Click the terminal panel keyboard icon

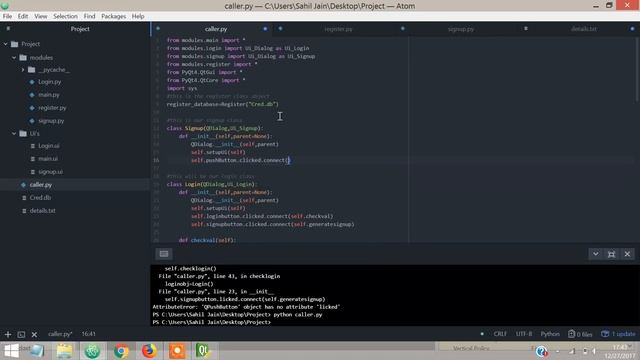click(164, 254)
